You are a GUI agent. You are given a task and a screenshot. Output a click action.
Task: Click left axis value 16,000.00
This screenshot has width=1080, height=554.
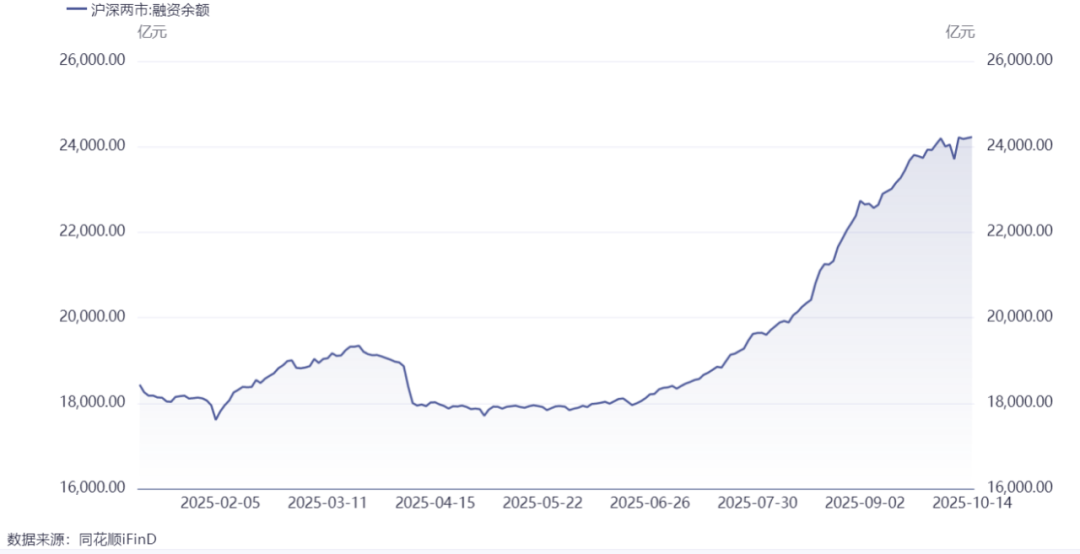(x=93, y=488)
